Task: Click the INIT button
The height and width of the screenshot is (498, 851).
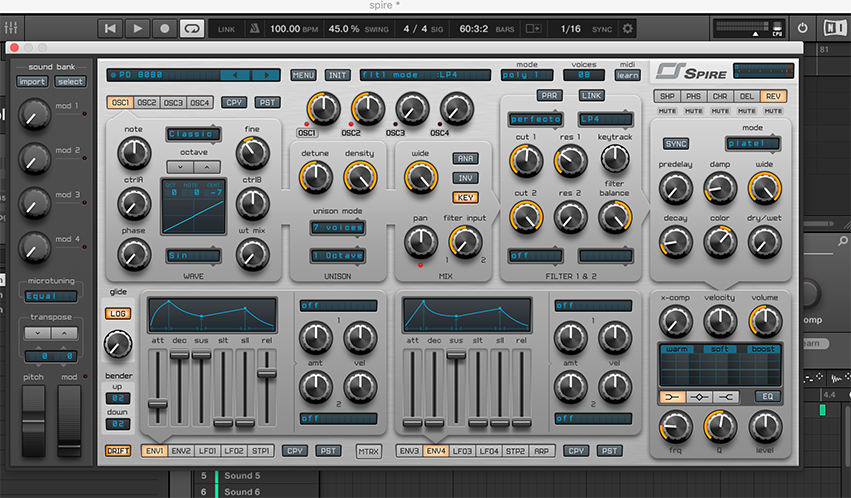Action: point(337,75)
